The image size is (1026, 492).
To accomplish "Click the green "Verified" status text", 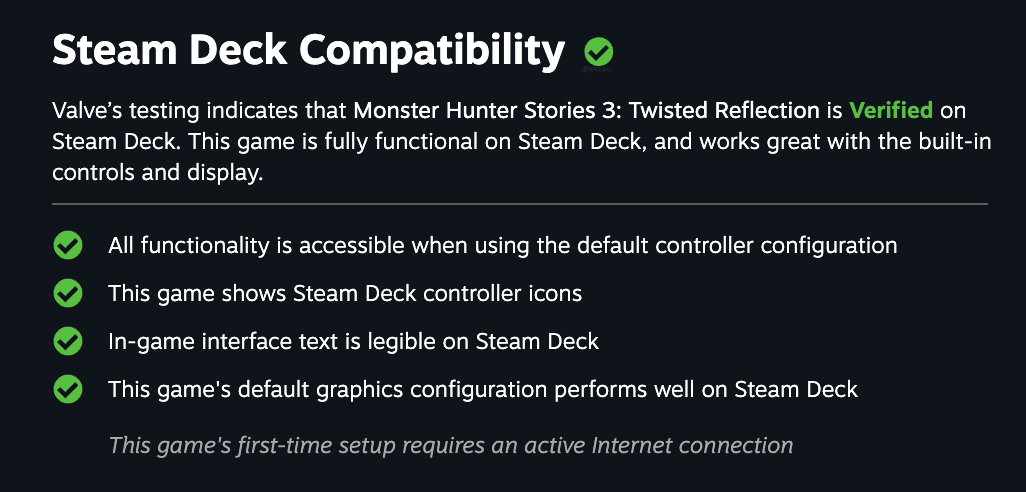I will (x=891, y=110).
